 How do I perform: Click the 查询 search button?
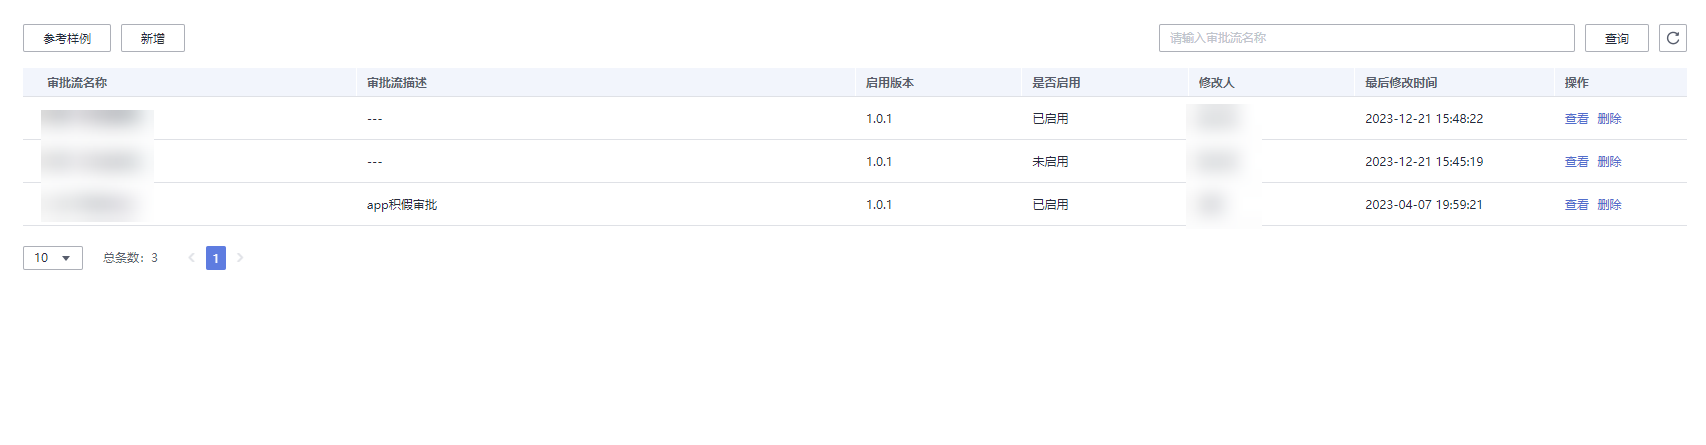pyautogui.click(x=1617, y=38)
